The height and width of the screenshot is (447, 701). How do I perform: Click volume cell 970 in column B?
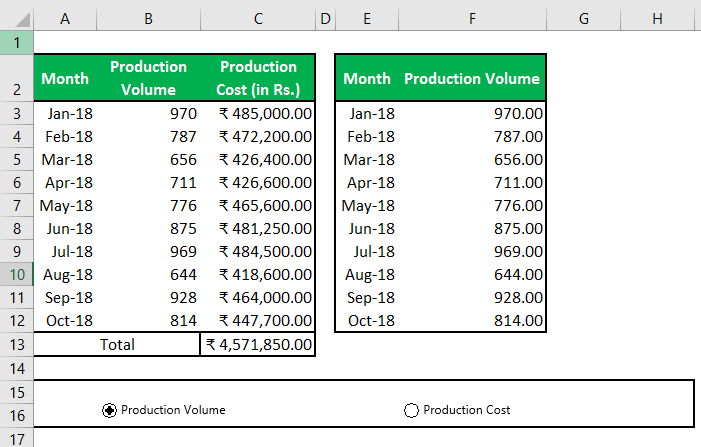click(148, 114)
